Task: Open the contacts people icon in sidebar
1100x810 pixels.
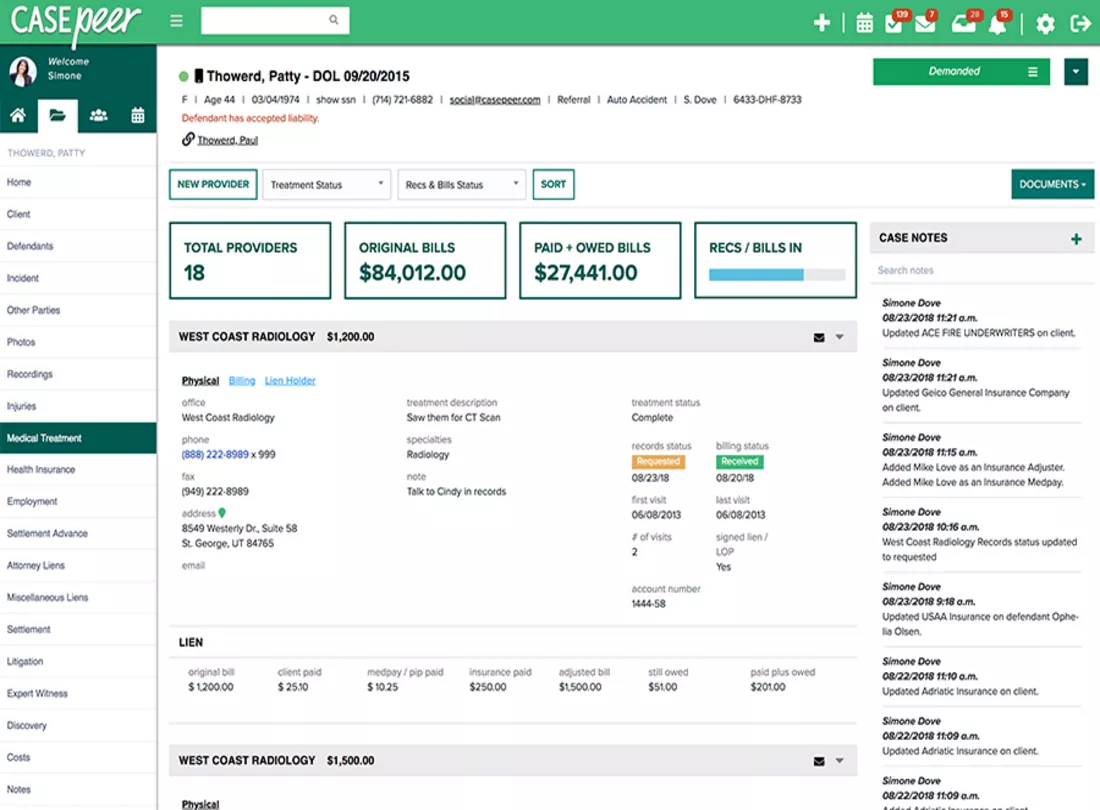Action: point(98,115)
